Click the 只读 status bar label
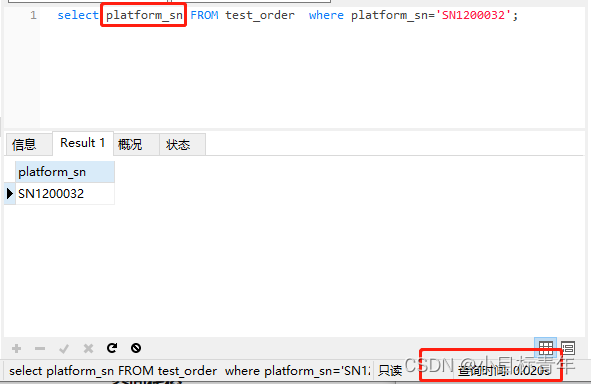Image resolution: width=591 pixels, height=384 pixels. [390, 371]
